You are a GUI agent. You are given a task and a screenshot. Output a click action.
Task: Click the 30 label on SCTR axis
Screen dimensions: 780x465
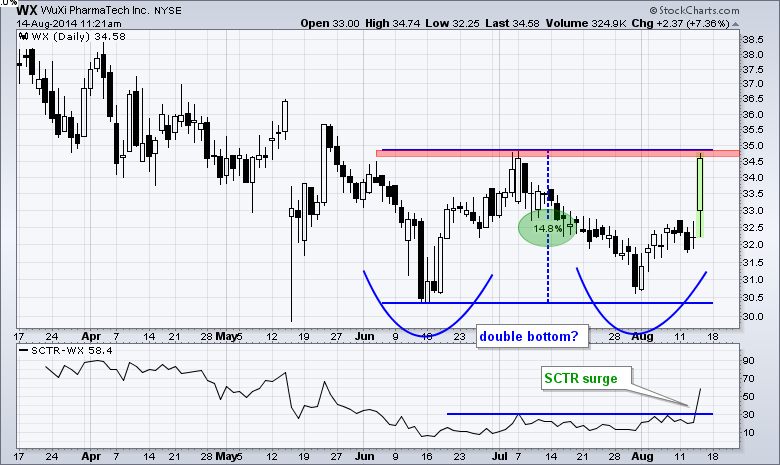pyautogui.click(x=748, y=414)
